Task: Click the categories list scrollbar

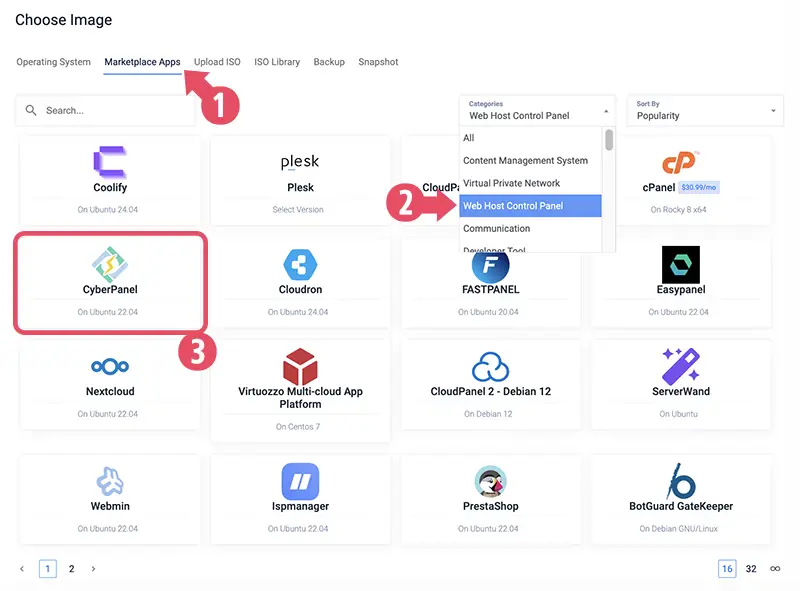Action: 609,140
